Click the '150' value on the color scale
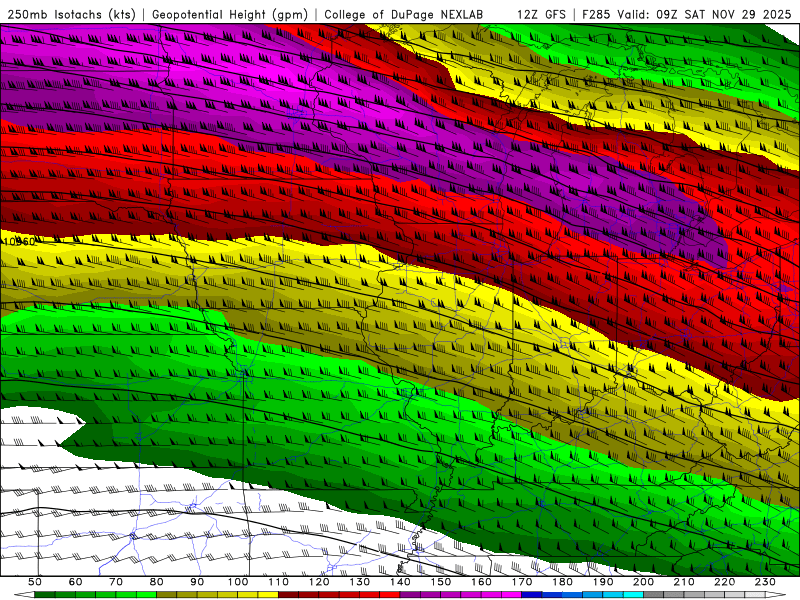Viewport: 800px width, 600px height. pos(441,582)
